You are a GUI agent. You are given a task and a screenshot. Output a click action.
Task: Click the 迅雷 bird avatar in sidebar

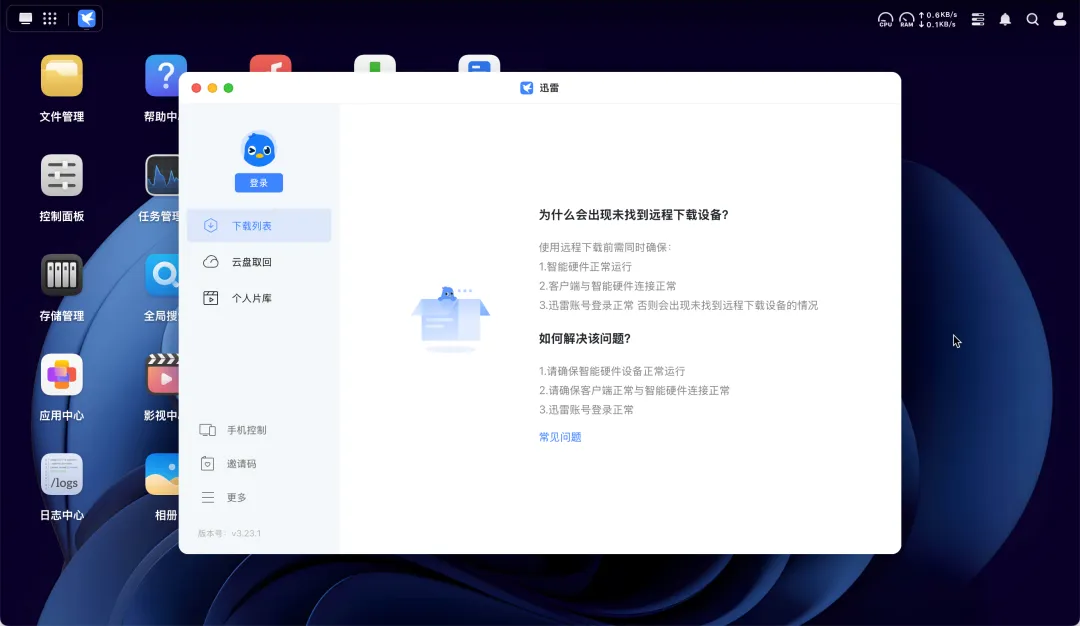pyautogui.click(x=259, y=149)
